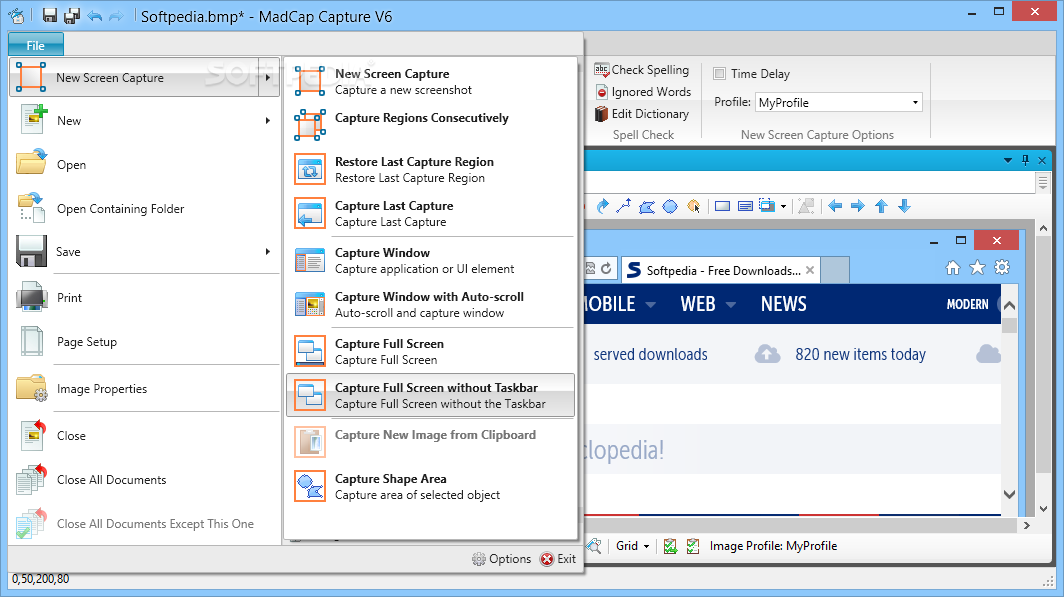Click the browser favorites star icon
The image size is (1064, 597).
[977, 268]
